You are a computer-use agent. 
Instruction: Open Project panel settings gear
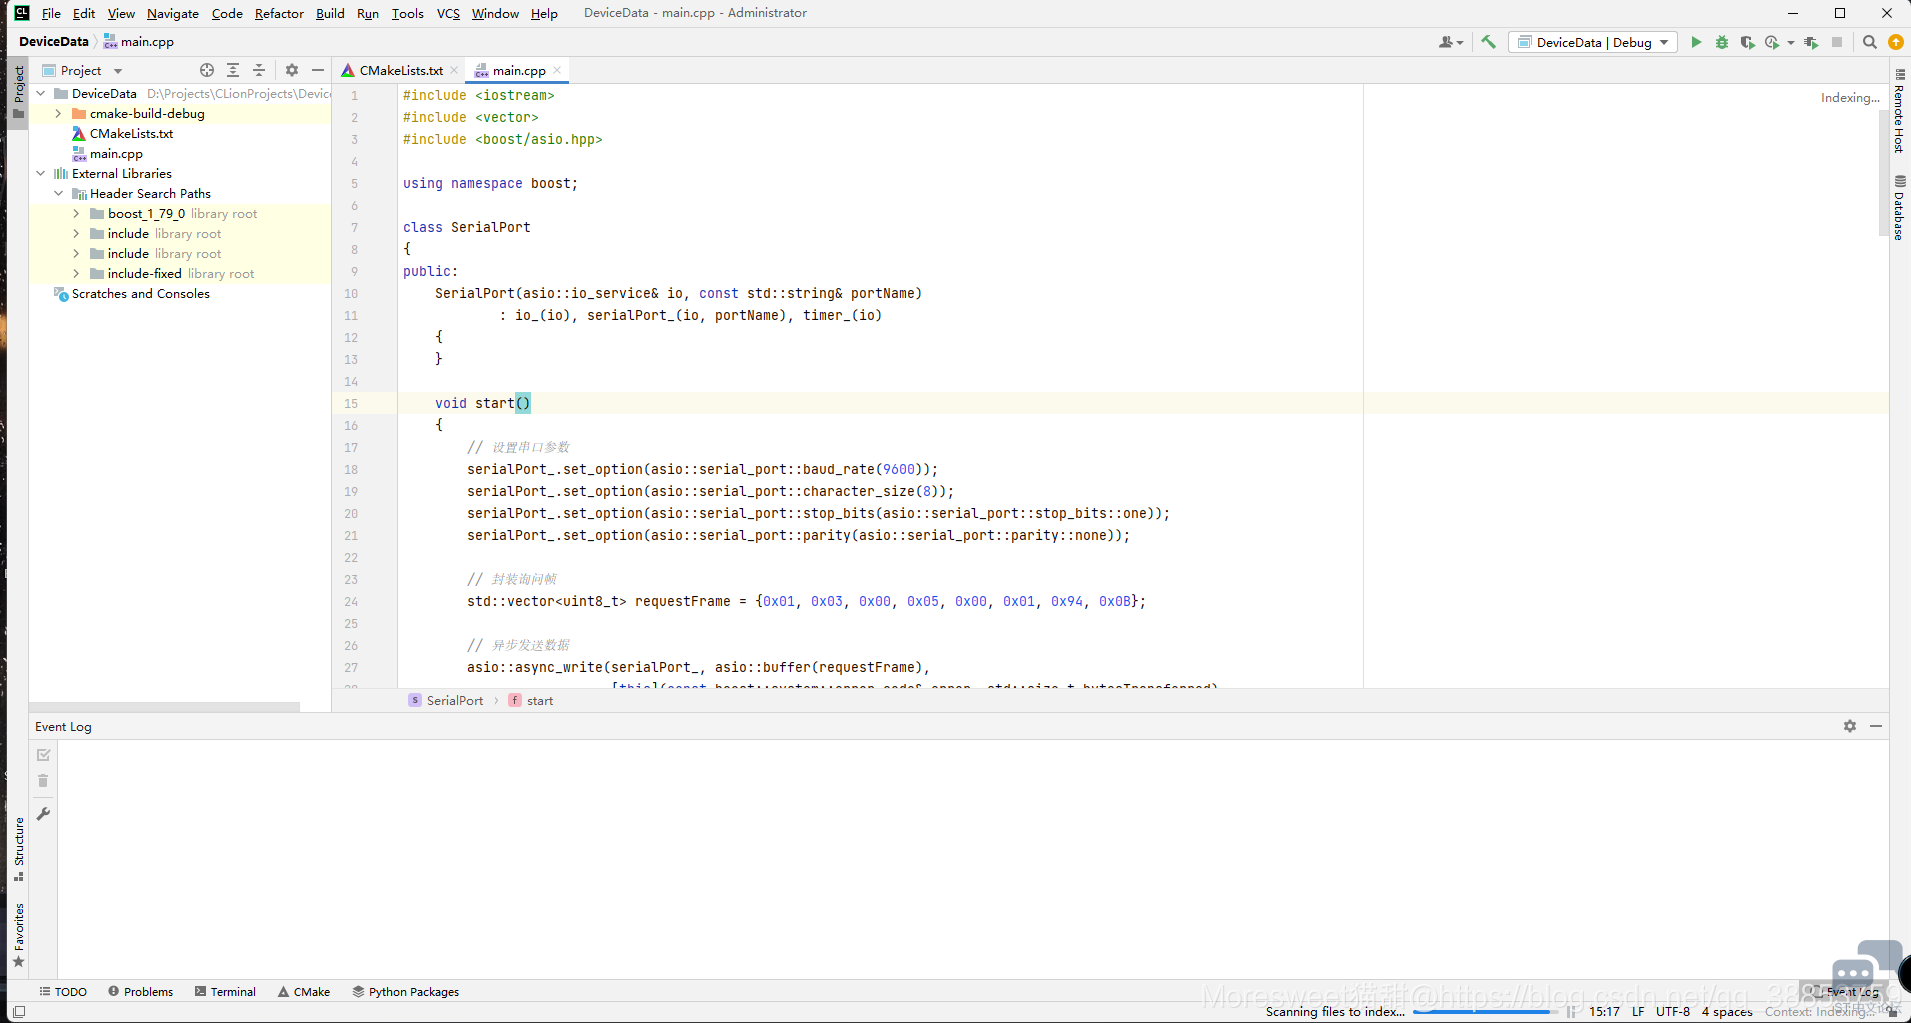pos(292,70)
